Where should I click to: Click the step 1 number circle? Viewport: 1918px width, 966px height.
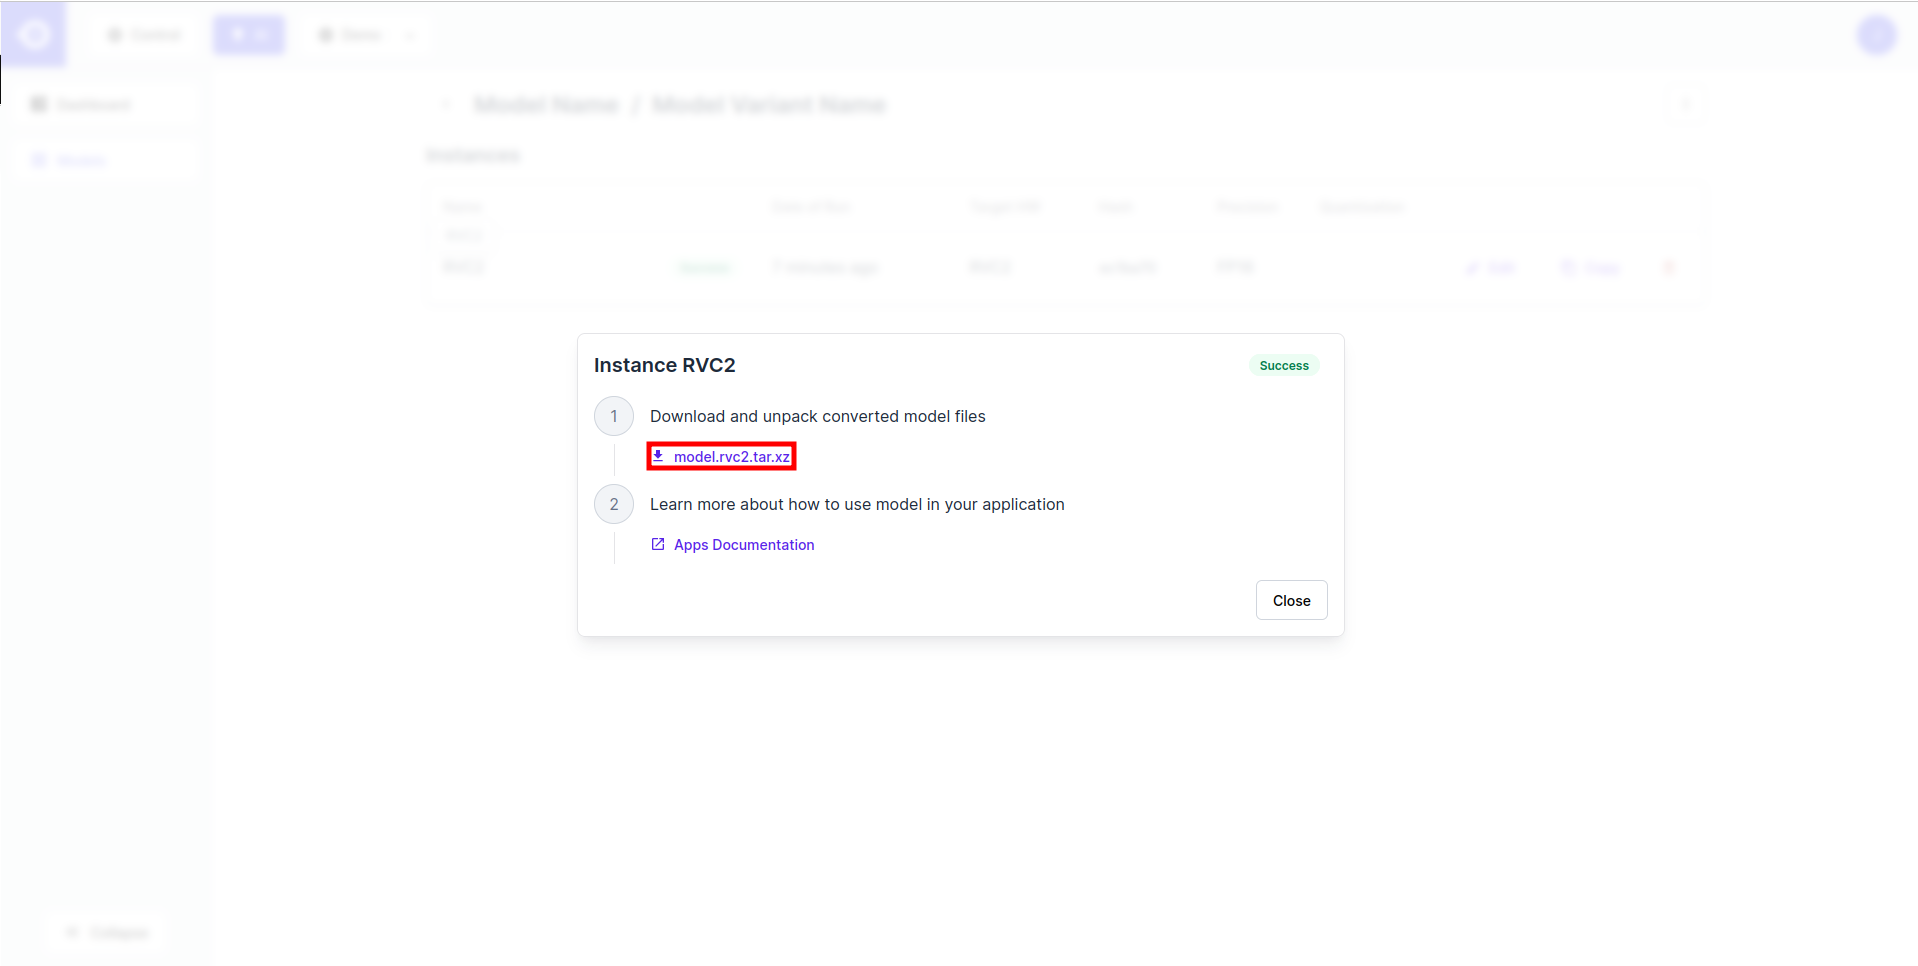[614, 416]
